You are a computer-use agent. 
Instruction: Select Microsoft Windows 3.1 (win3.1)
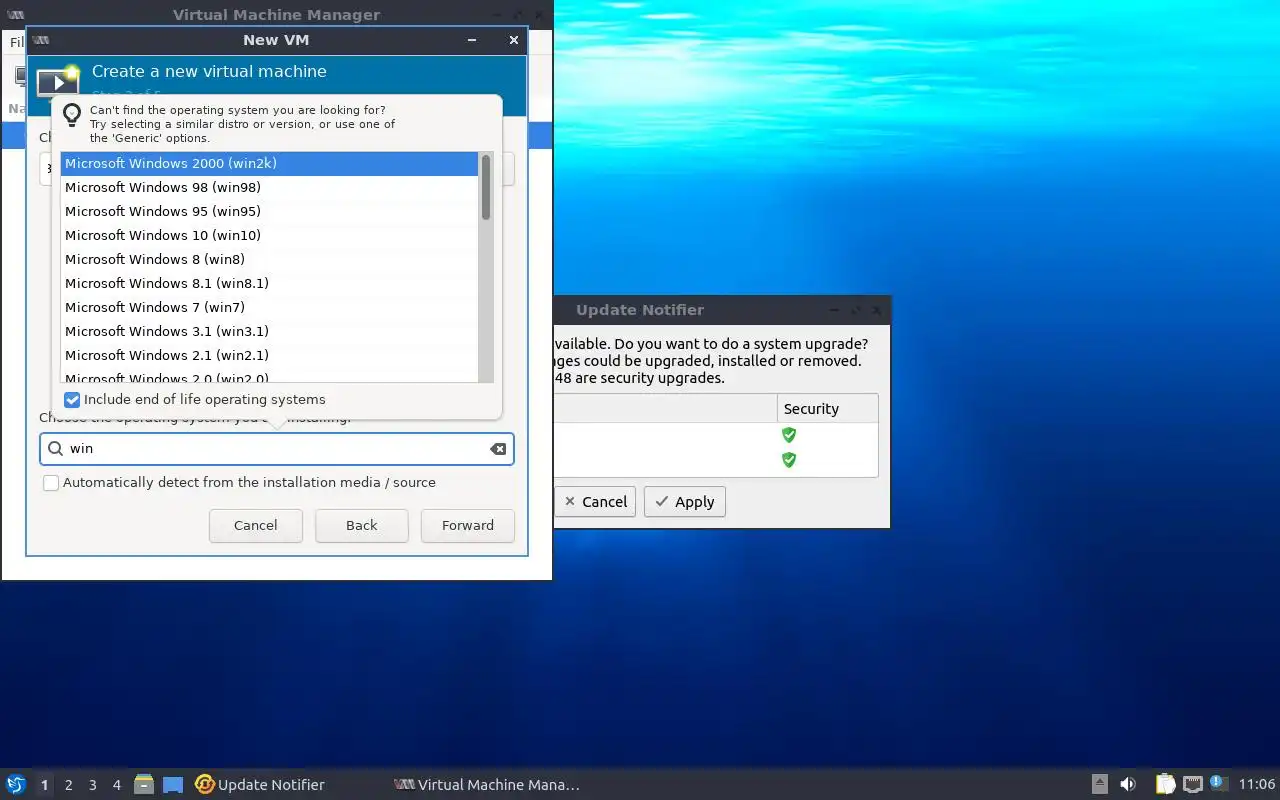[269, 331]
